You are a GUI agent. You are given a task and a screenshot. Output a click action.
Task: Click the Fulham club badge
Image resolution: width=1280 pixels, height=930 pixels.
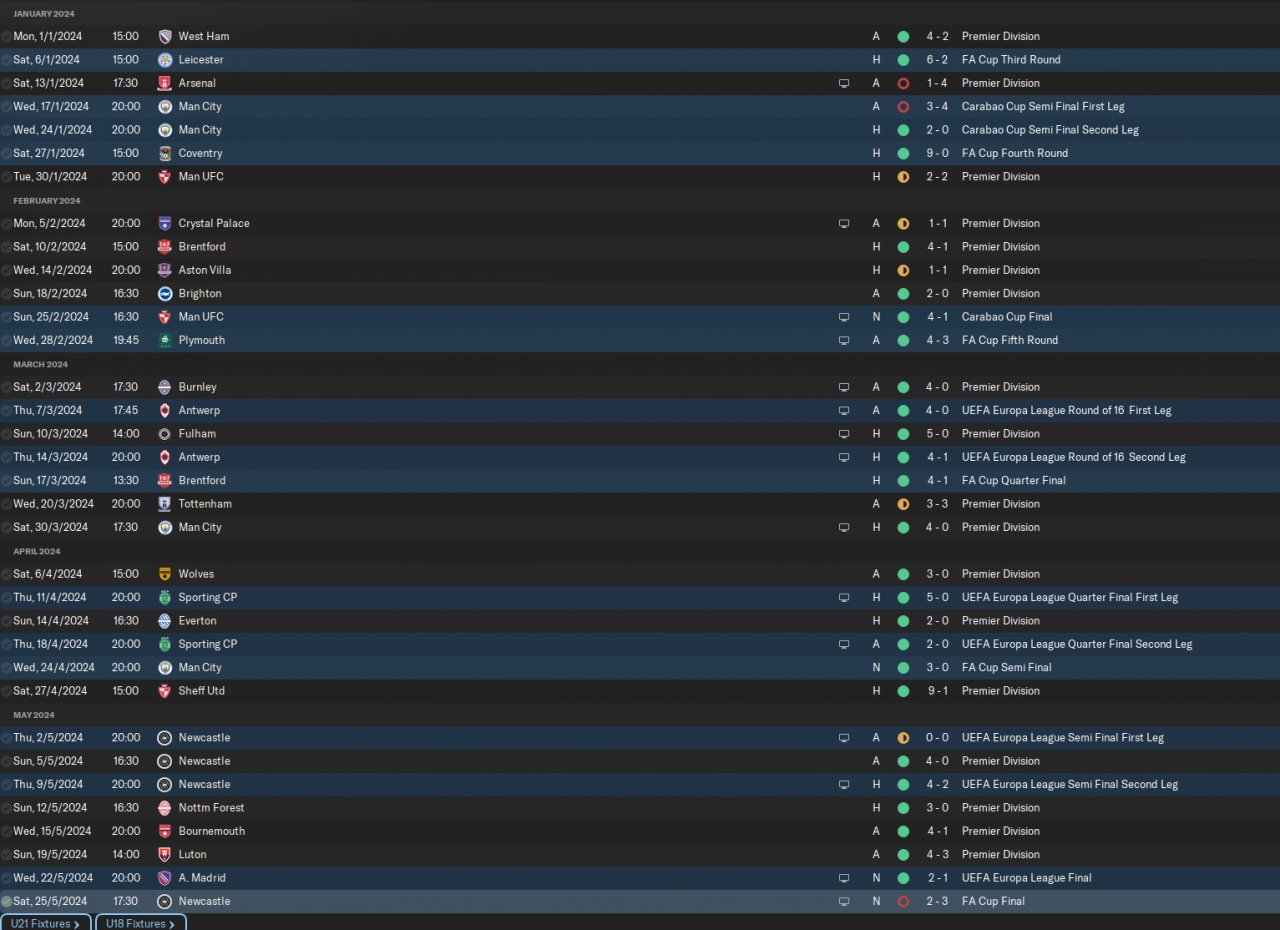[x=165, y=434]
